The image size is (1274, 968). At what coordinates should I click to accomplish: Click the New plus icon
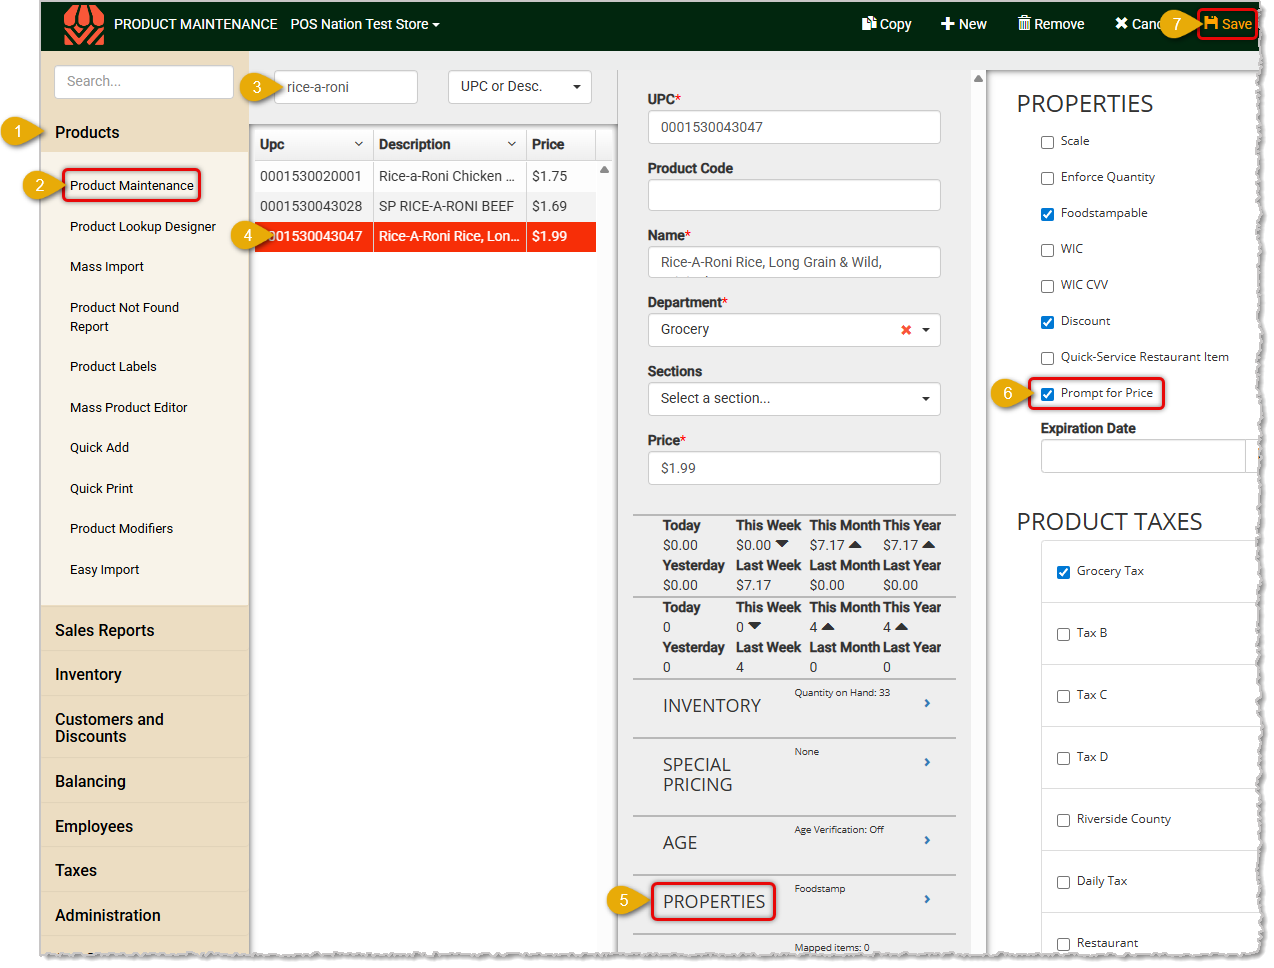[x=948, y=24]
